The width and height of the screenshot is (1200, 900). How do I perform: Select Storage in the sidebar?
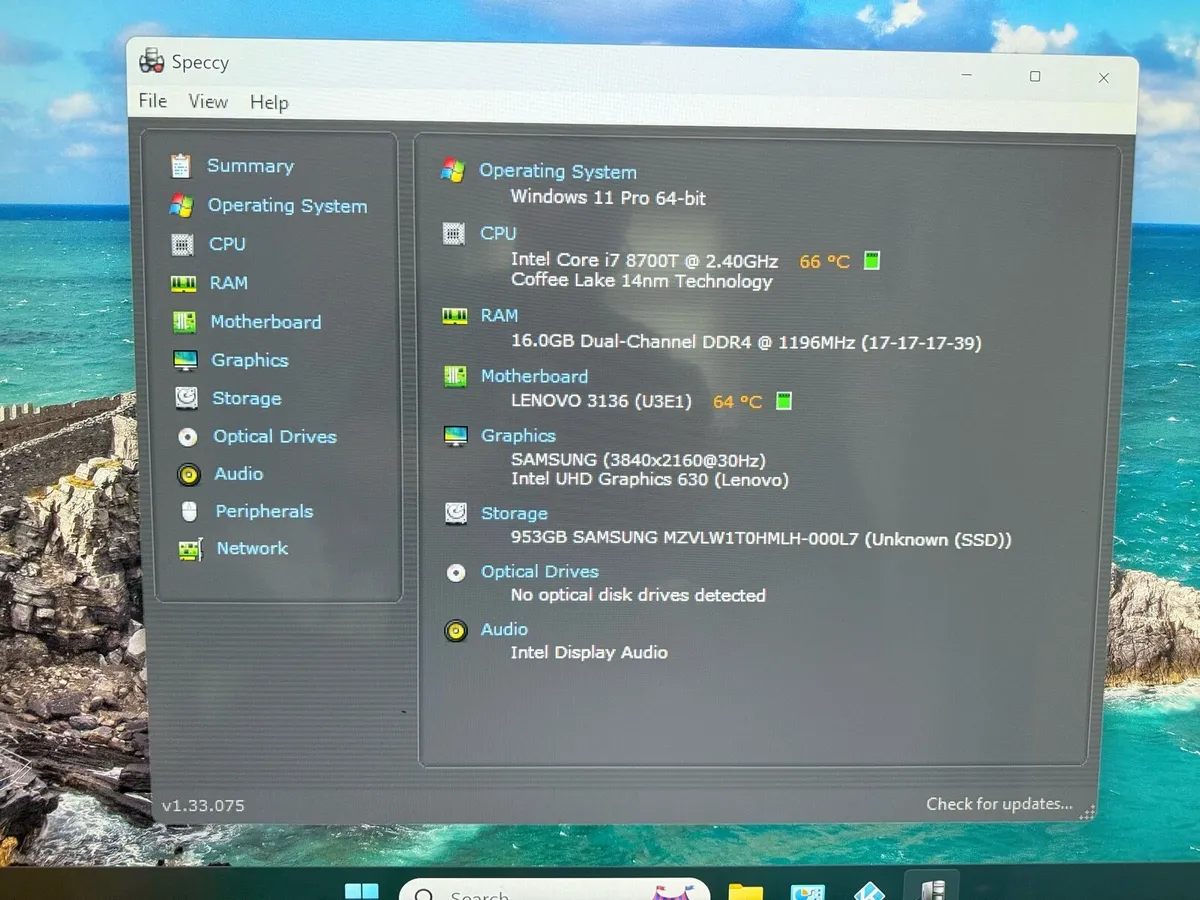coord(246,398)
